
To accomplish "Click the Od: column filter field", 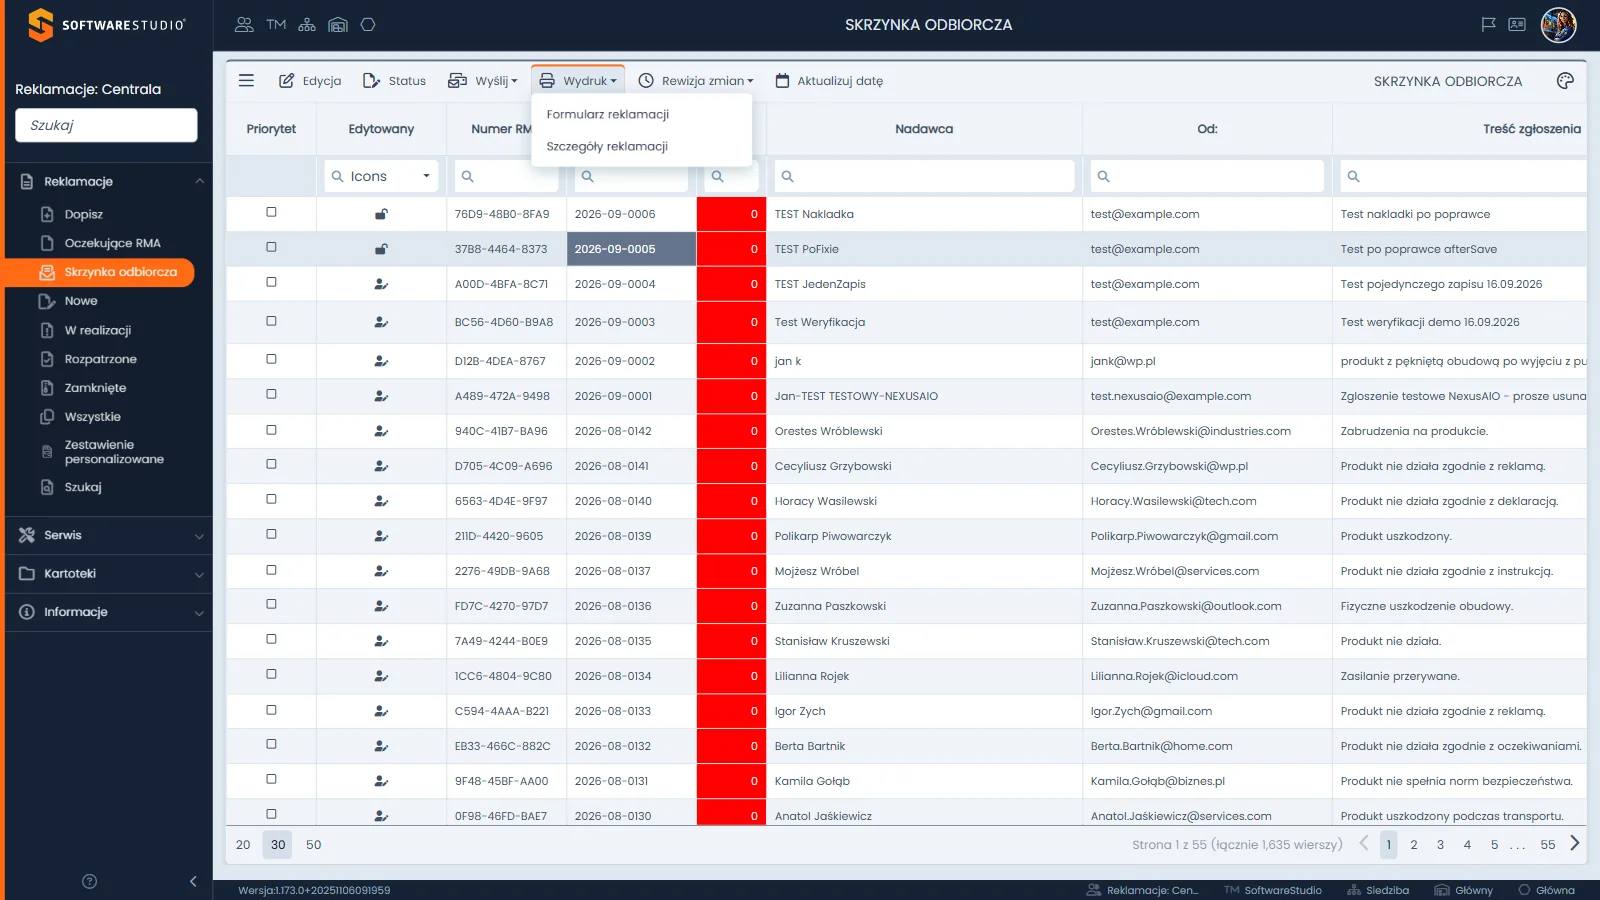I will (1207, 176).
